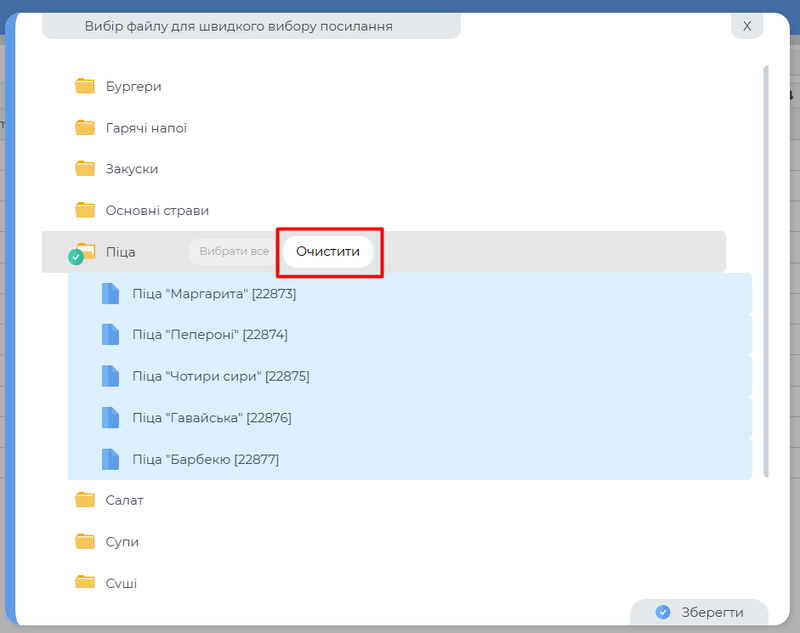The height and width of the screenshot is (633, 800).
Task: Click the Салат folder icon
Action: click(85, 500)
